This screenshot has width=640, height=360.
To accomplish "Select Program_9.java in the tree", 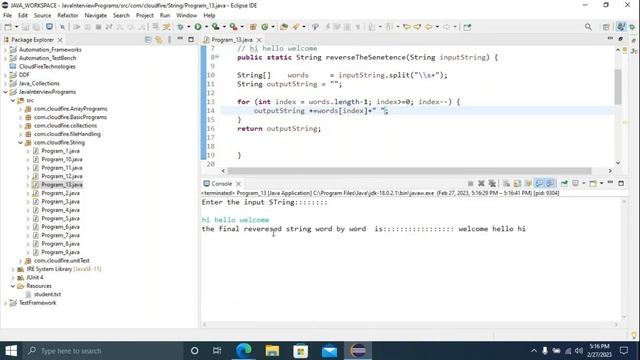I will point(60,252).
